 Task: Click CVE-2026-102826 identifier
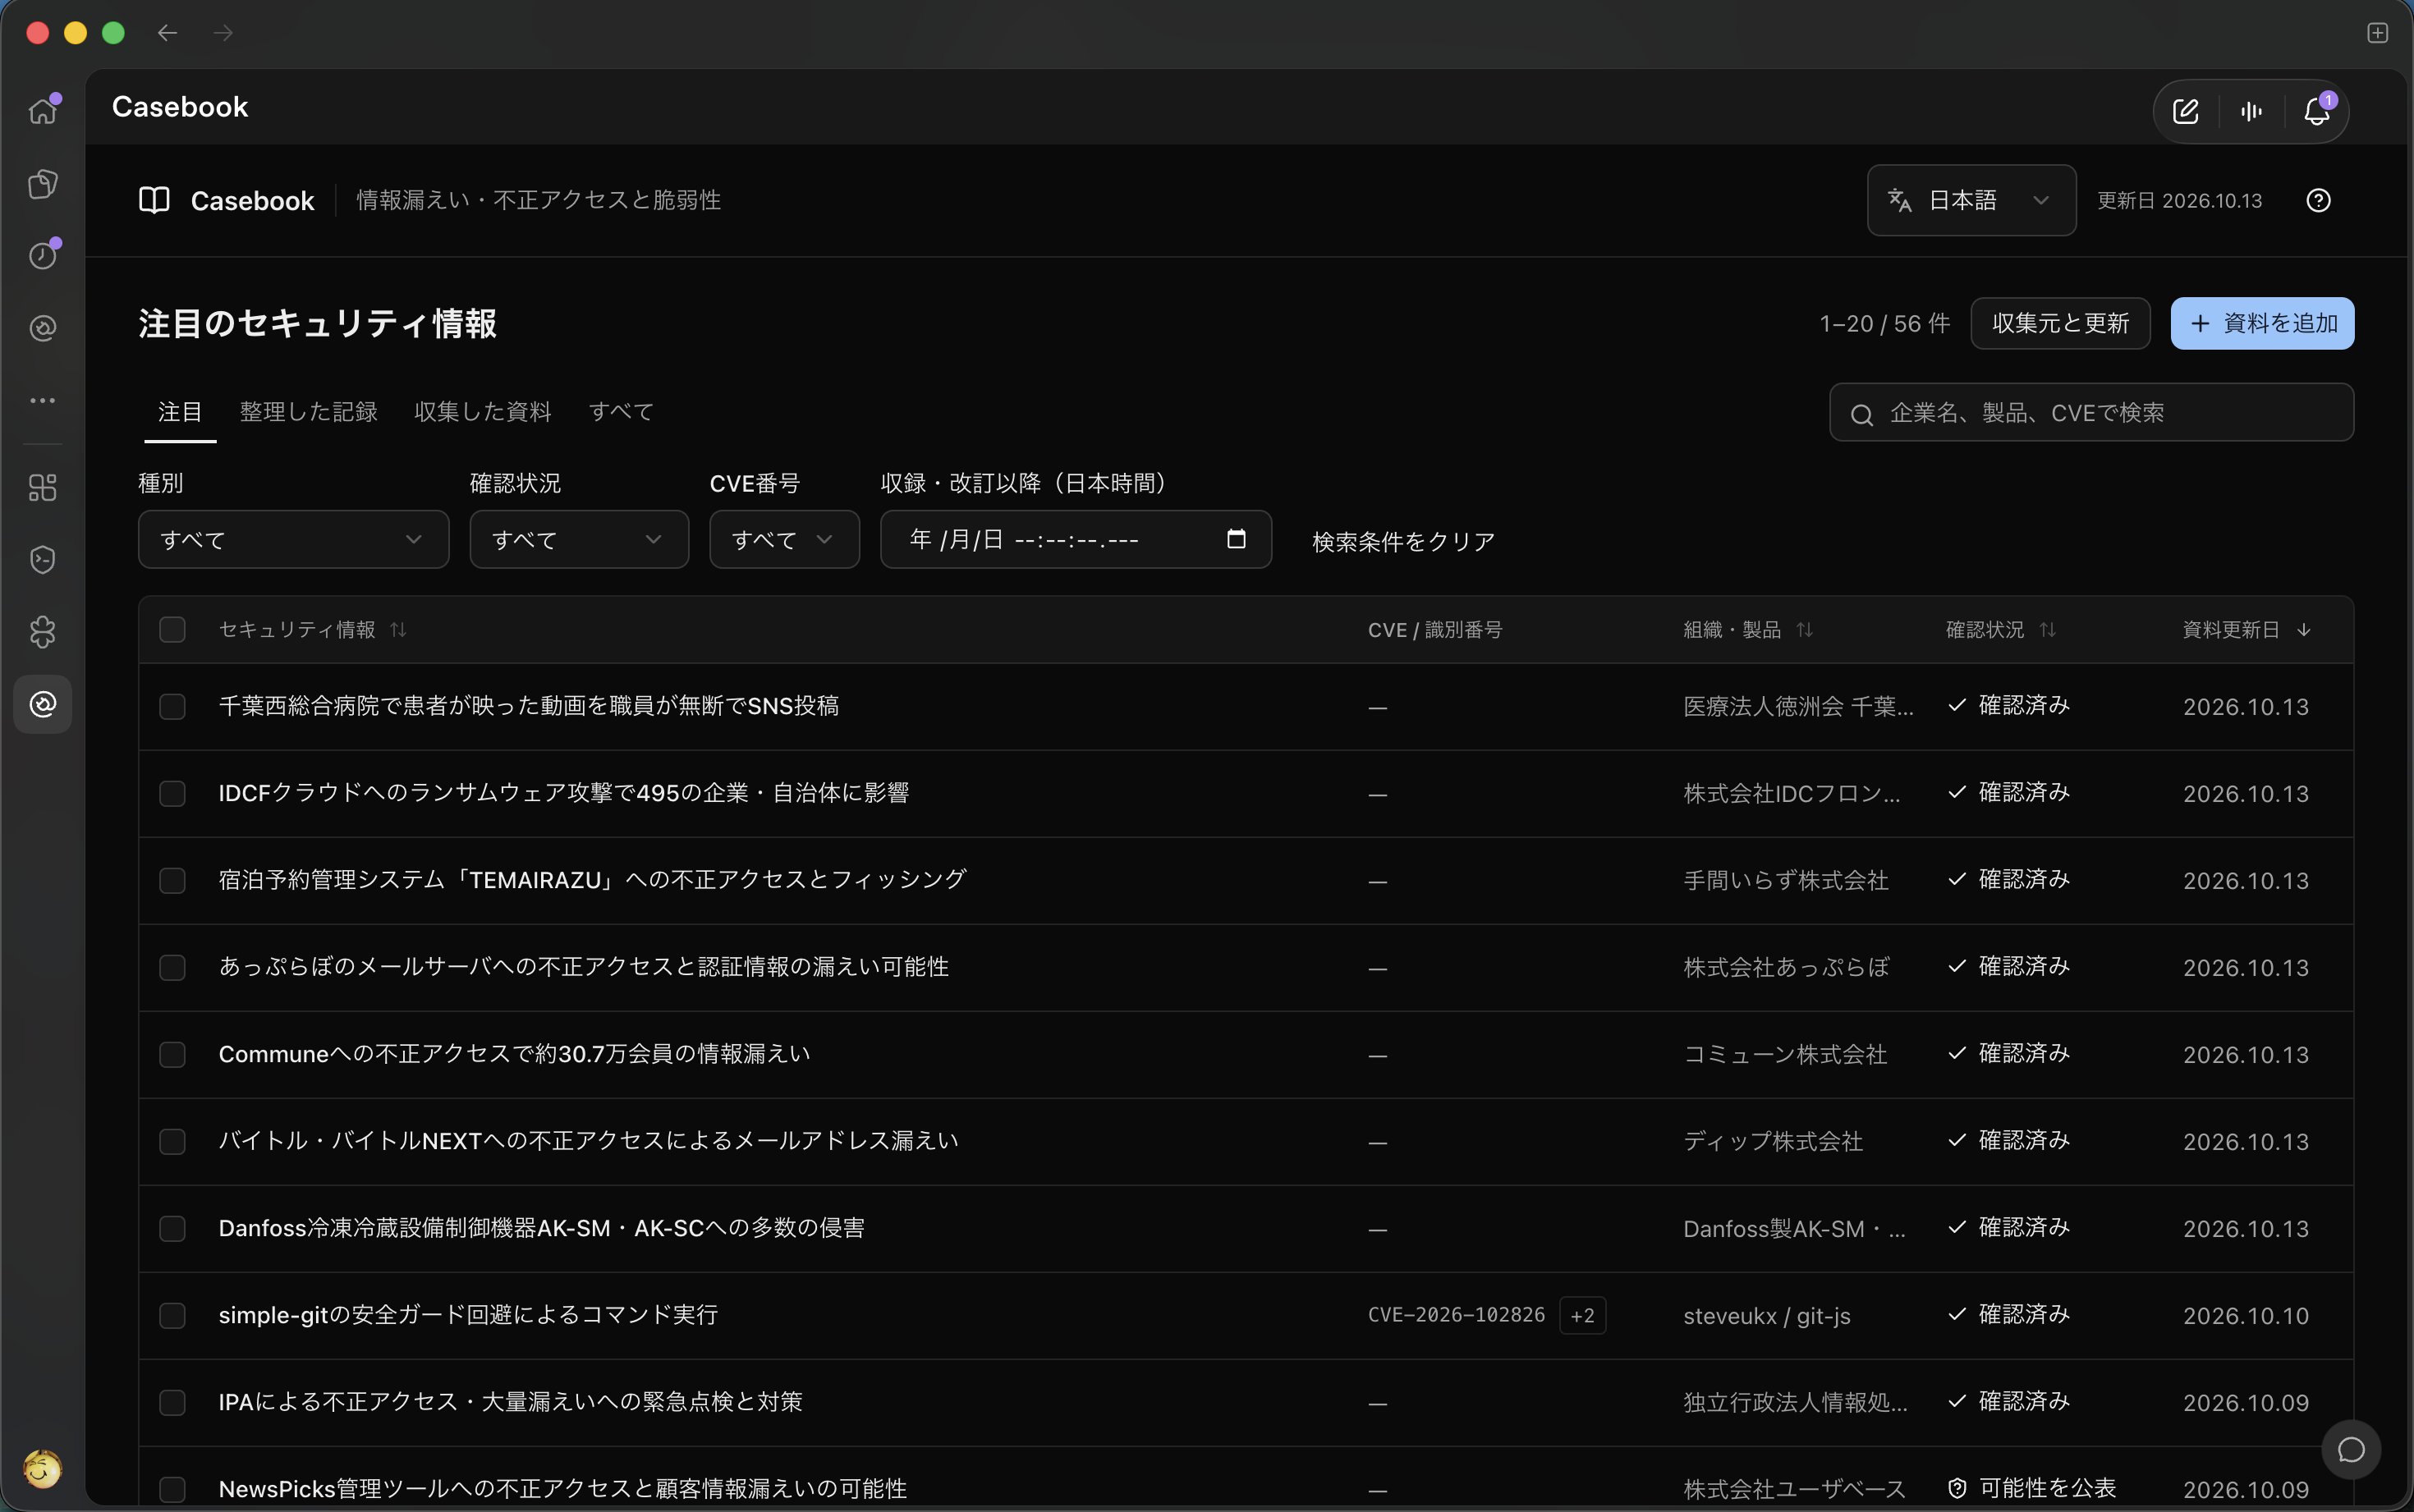point(1456,1315)
